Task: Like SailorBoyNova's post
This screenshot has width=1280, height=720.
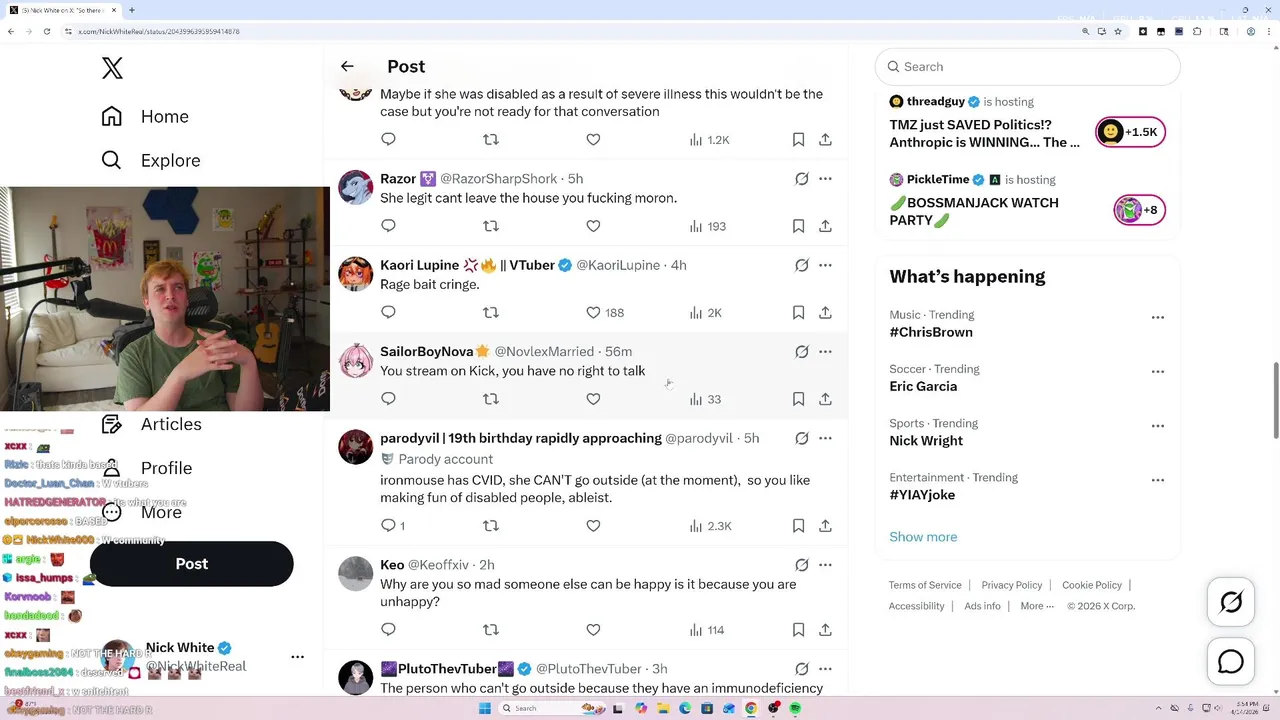Action: pos(593,399)
